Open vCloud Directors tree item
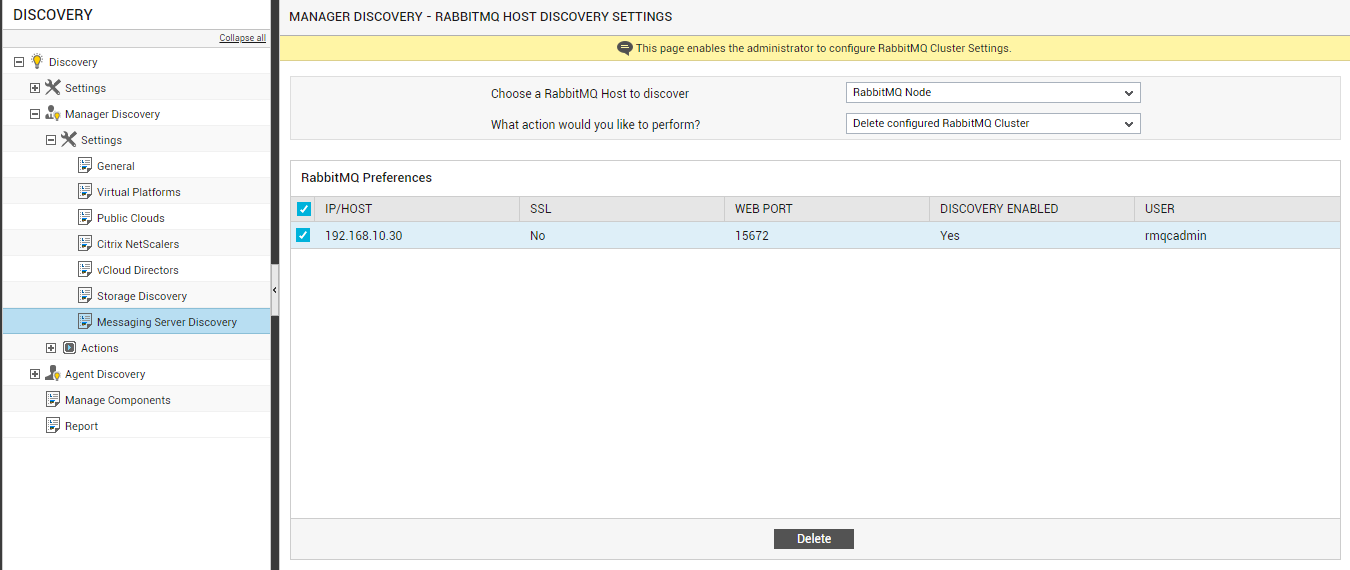 coord(138,270)
